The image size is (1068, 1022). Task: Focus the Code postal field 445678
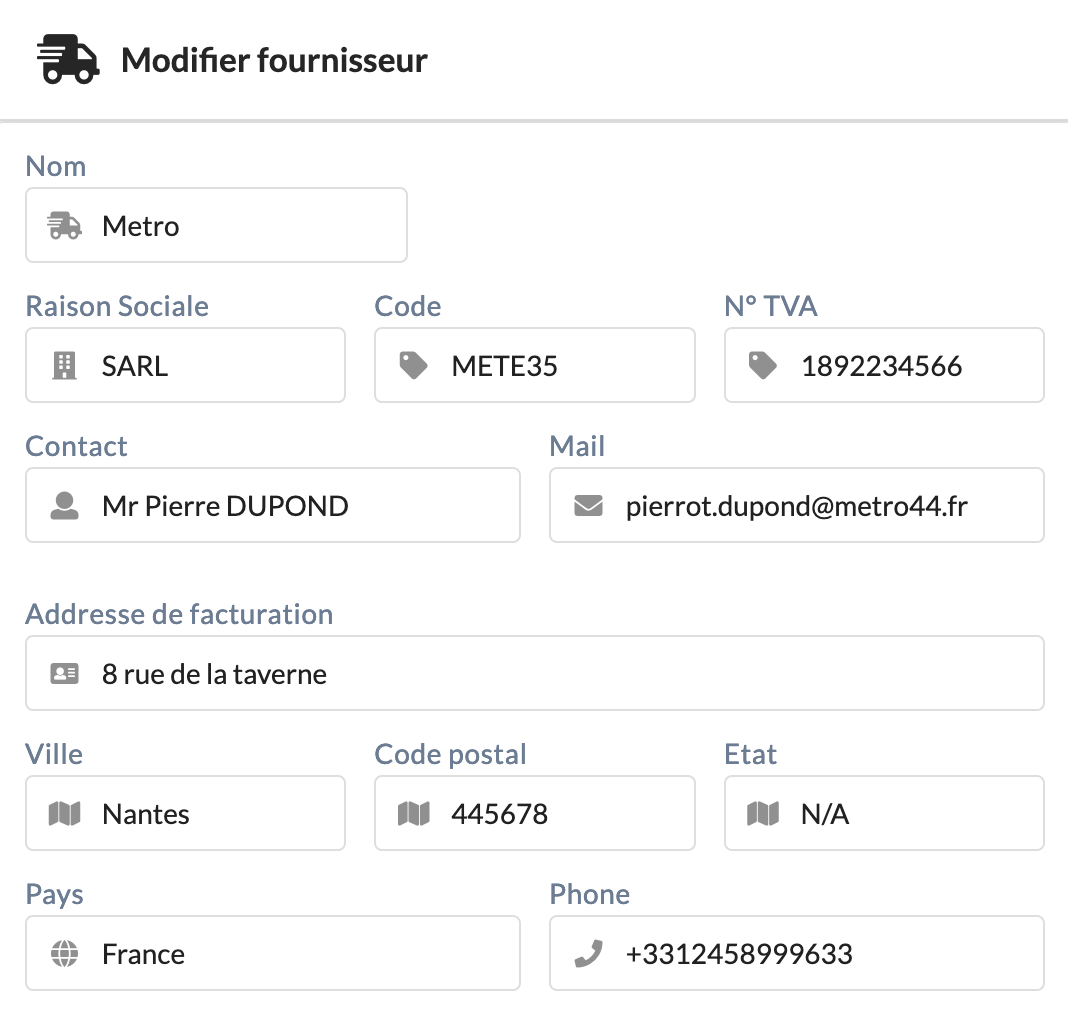(535, 814)
